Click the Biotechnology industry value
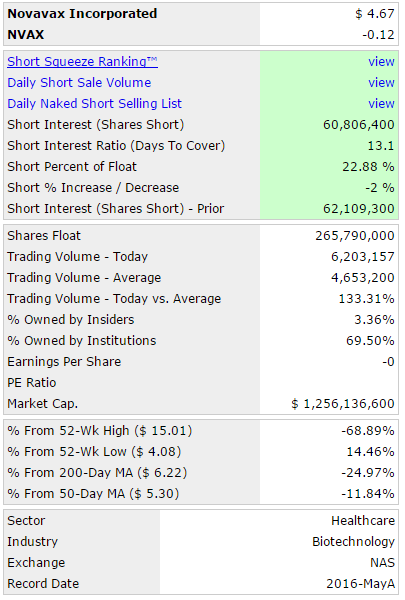 tap(353, 542)
